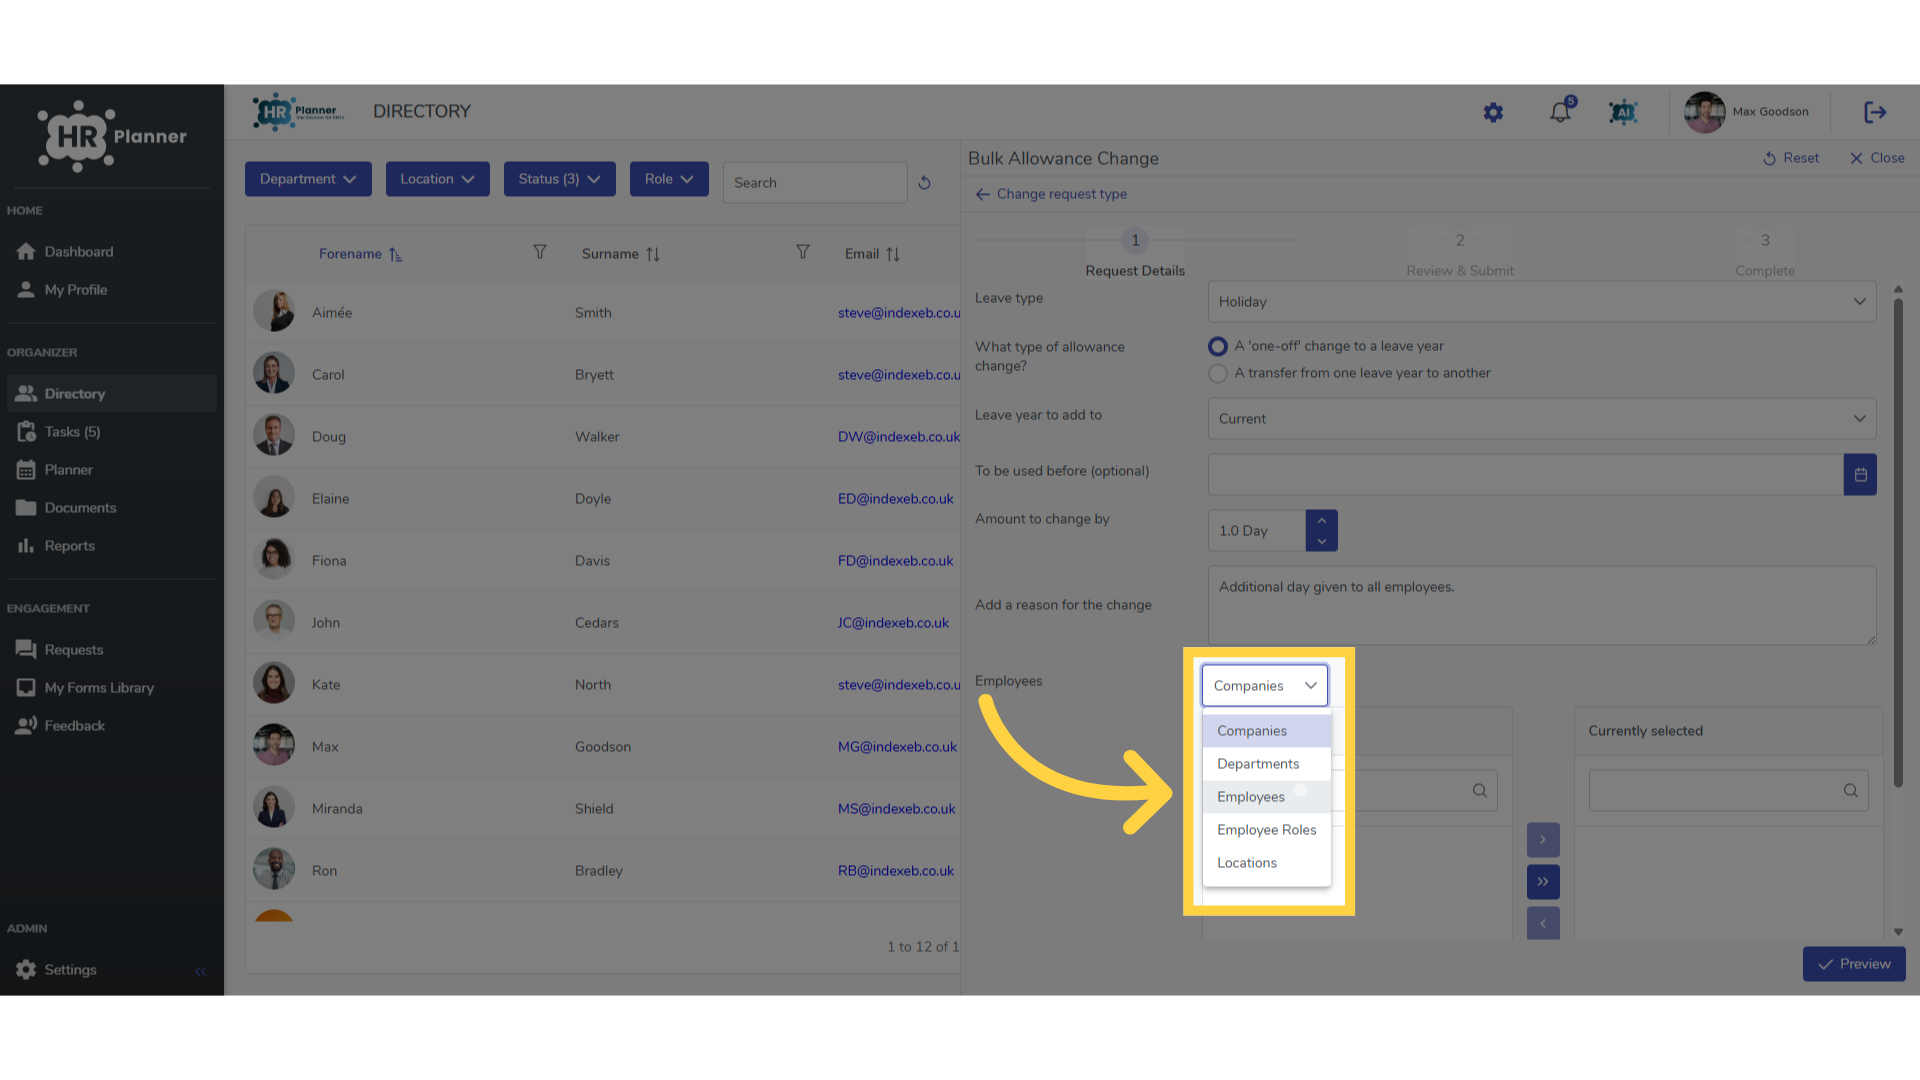Close the Bulk Allowance Change panel
1920x1080 pixels.
click(x=1877, y=158)
